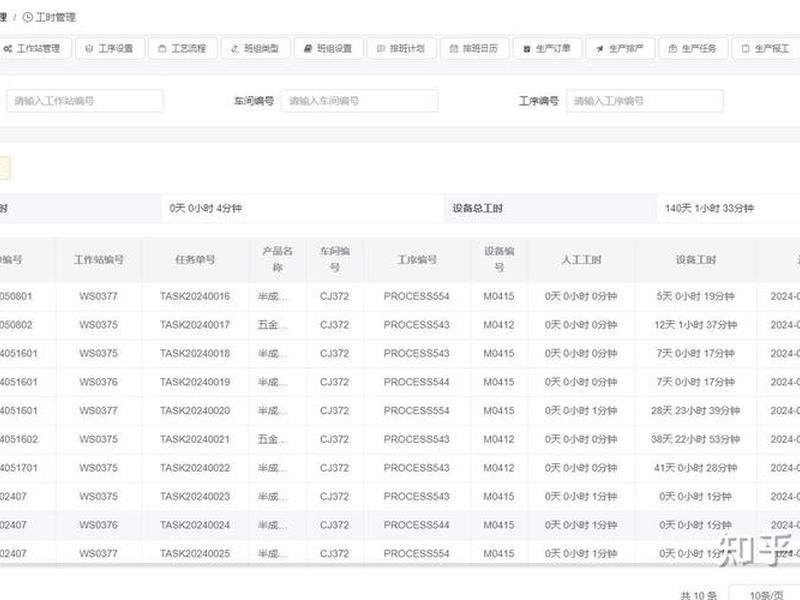Click PROCESS554 in the TASK20240020 row
The height and width of the screenshot is (600, 800).
point(417,411)
